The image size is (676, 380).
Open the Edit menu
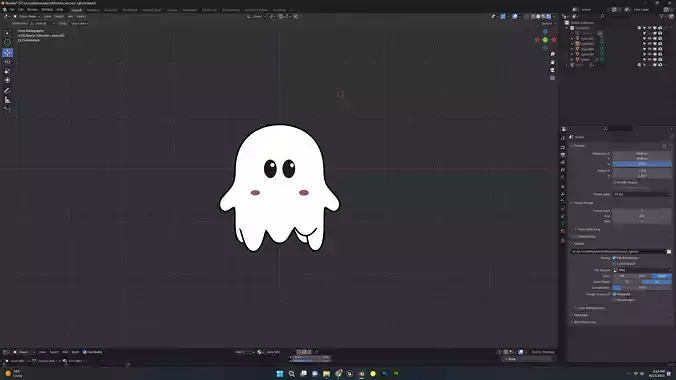pos(21,9)
